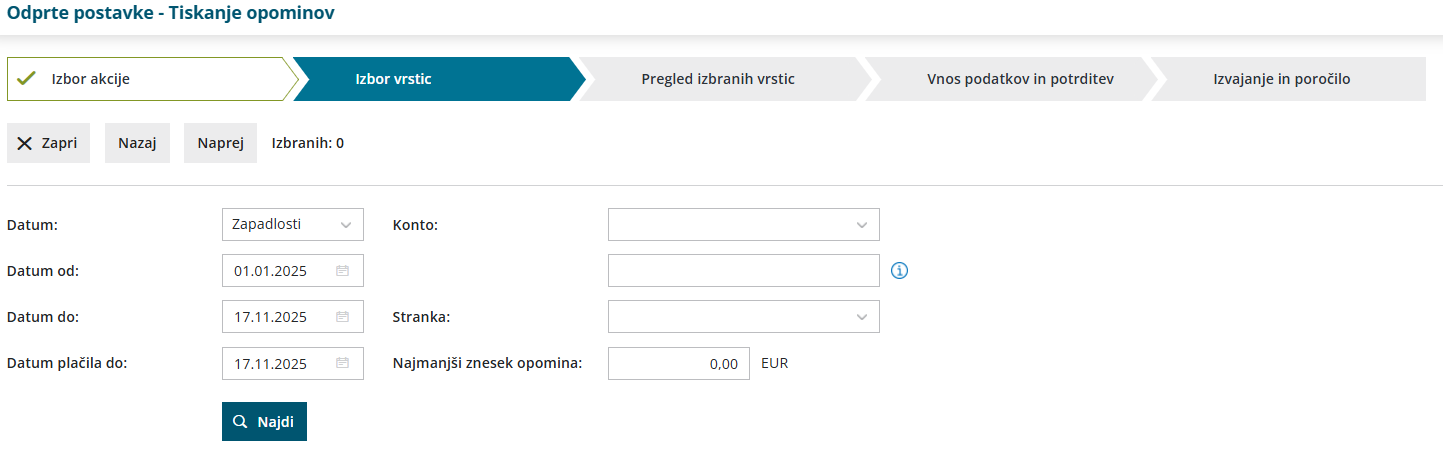Open the Stranka dropdown list
The height and width of the screenshot is (450, 1443).
point(861,317)
